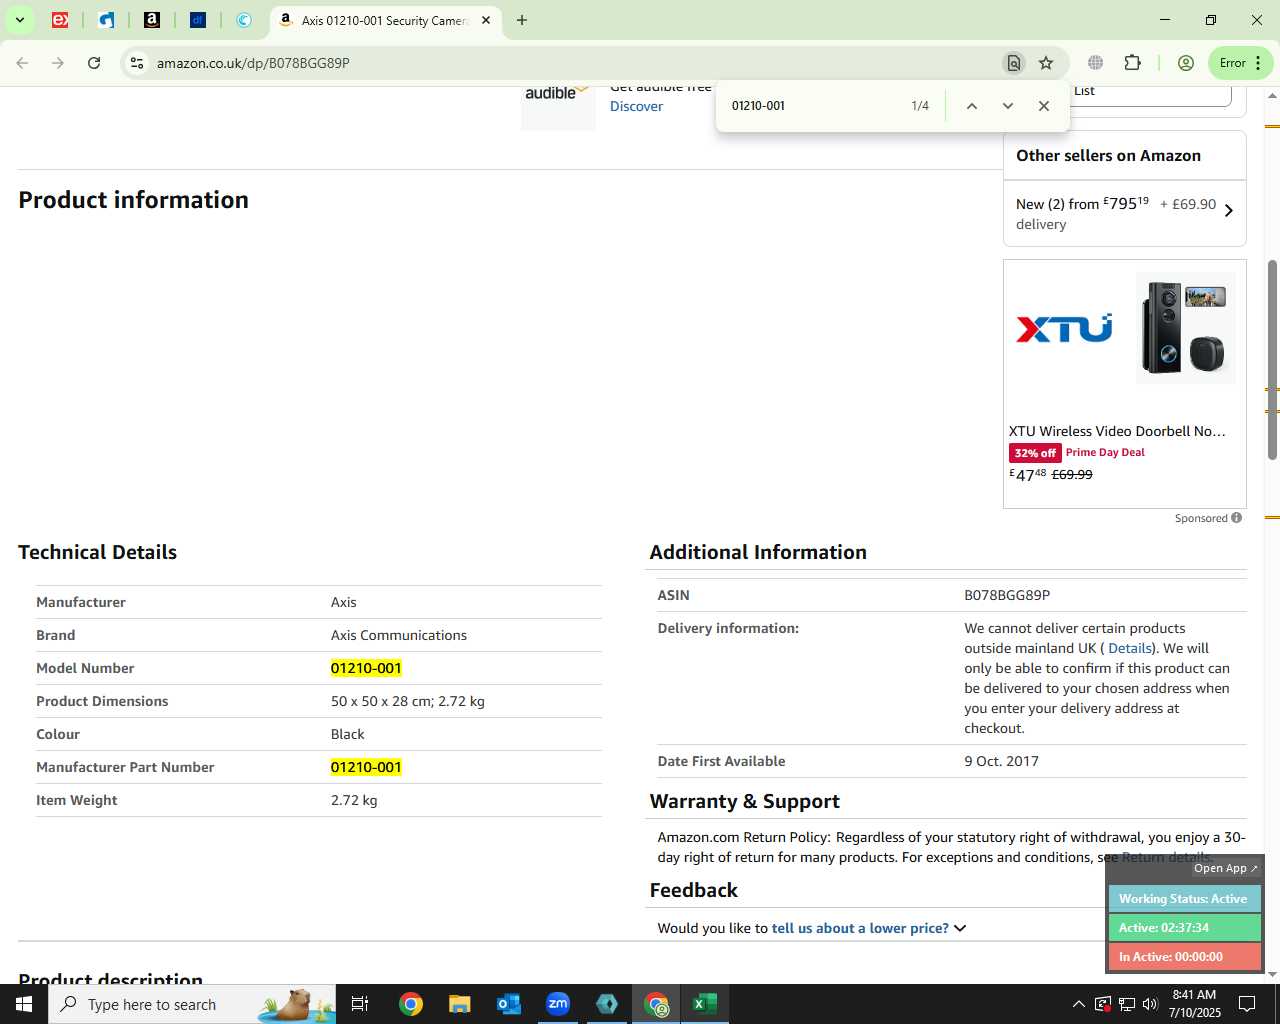The image size is (1280, 1024).
Task: Select the Manufacturer Part Number 01210-001 value
Action: click(366, 767)
